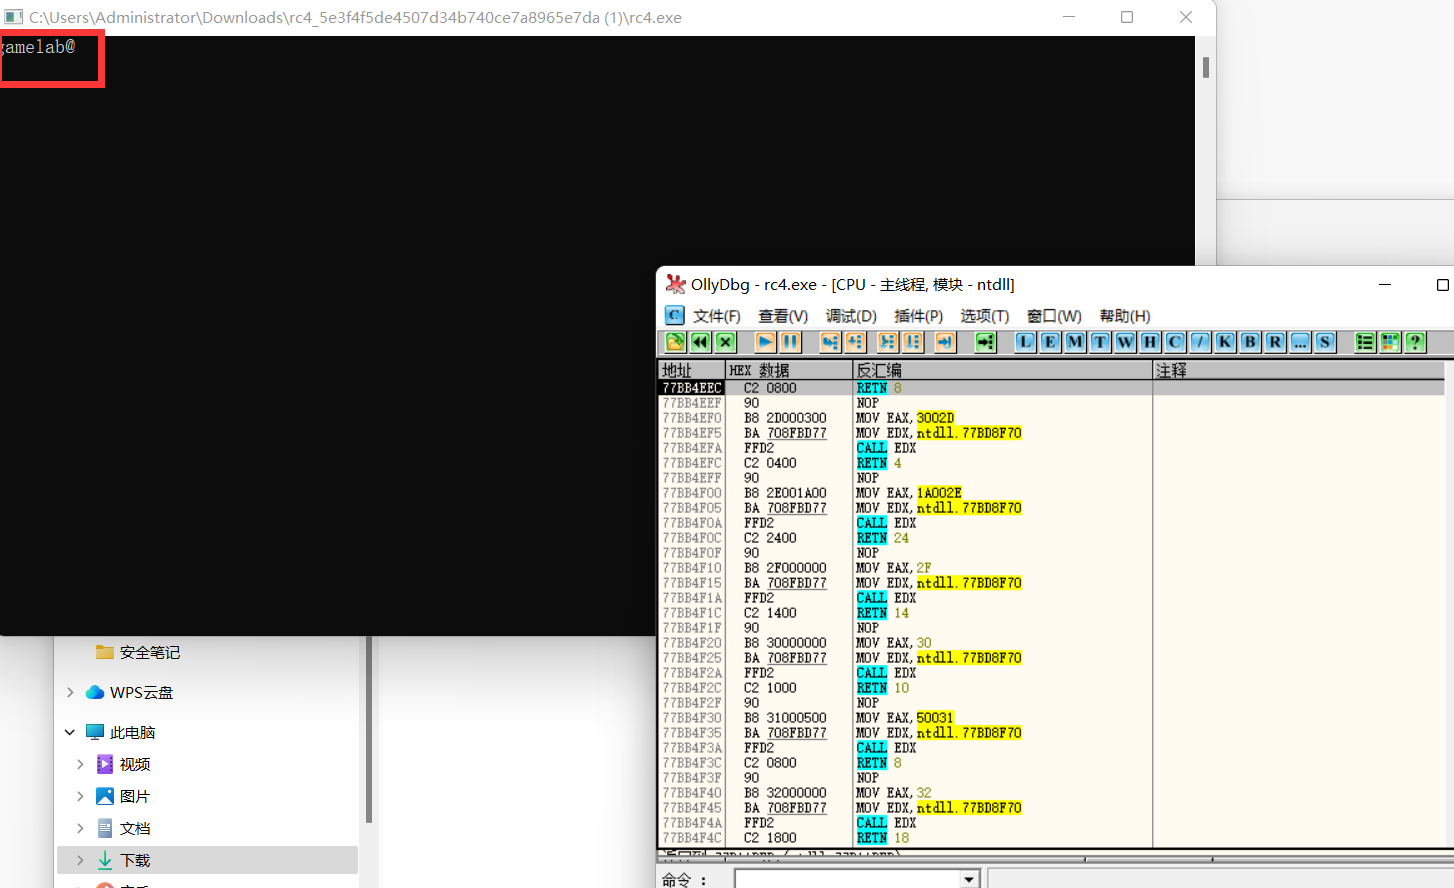Click the Restart program rewind icon
The width and height of the screenshot is (1454, 888).
pyautogui.click(x=701, y=342)
